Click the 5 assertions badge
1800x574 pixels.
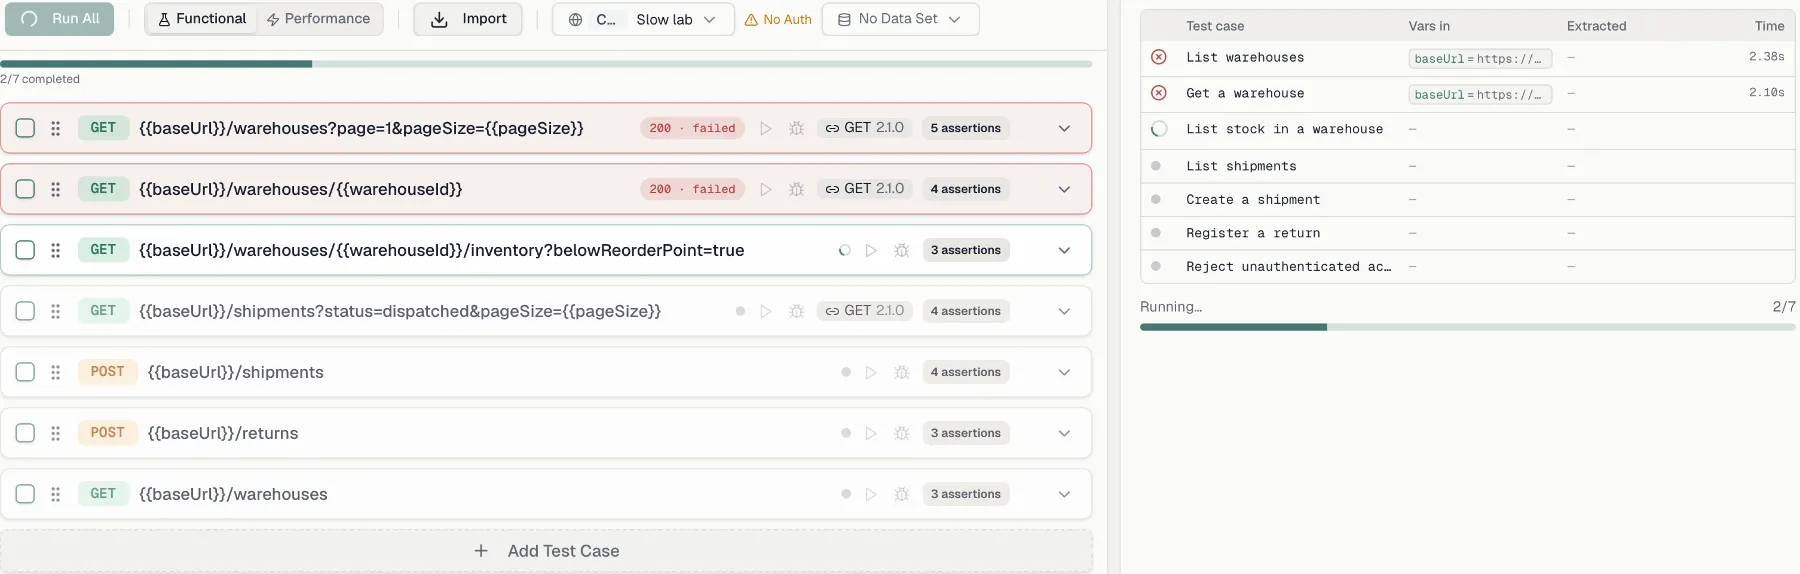pos(965,128)
